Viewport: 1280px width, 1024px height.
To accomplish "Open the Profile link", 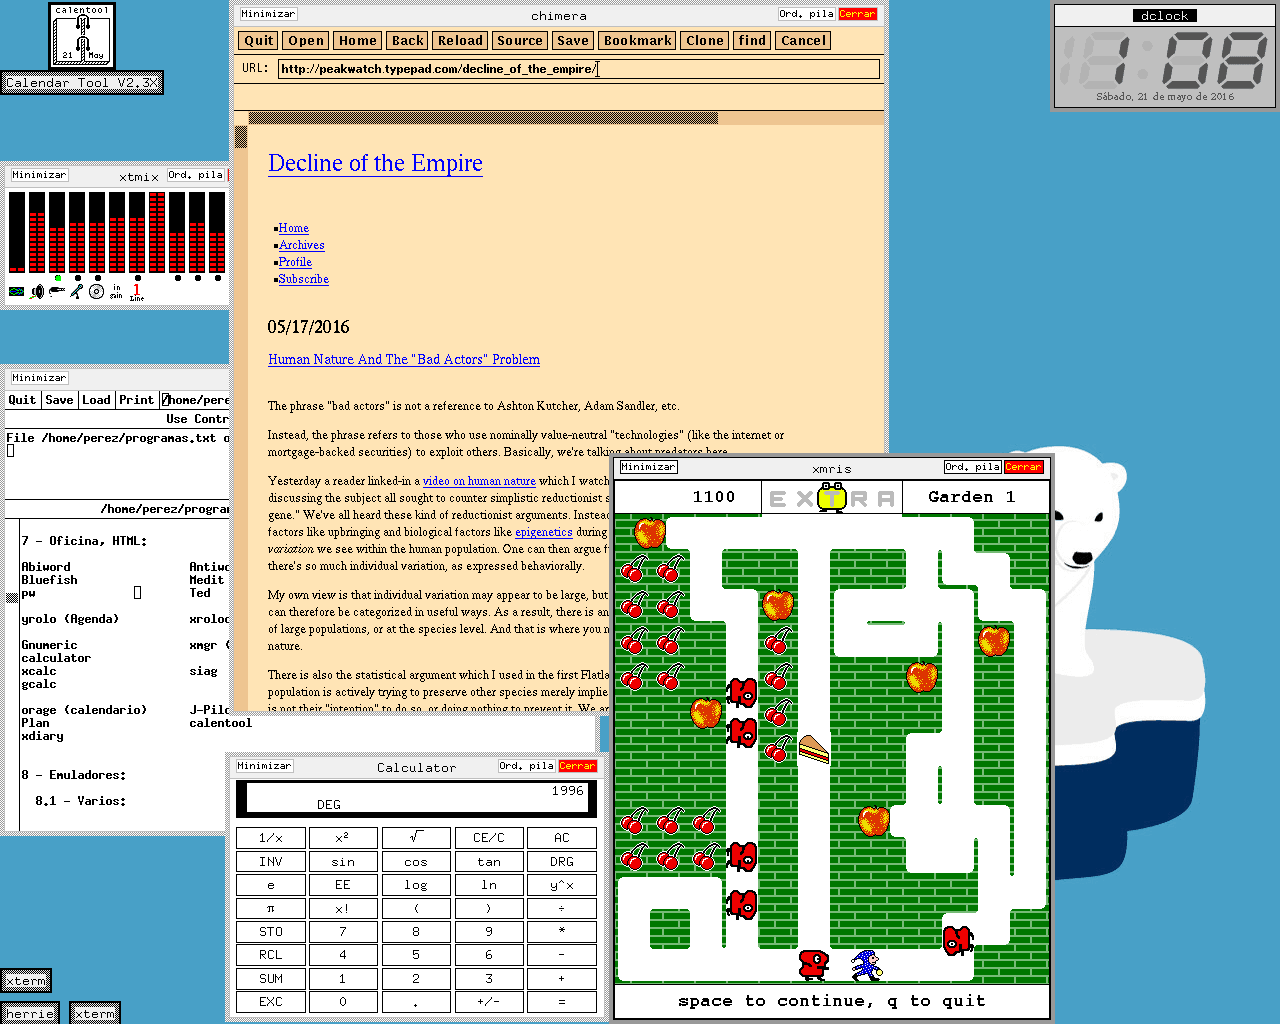I will pos(295,262).
